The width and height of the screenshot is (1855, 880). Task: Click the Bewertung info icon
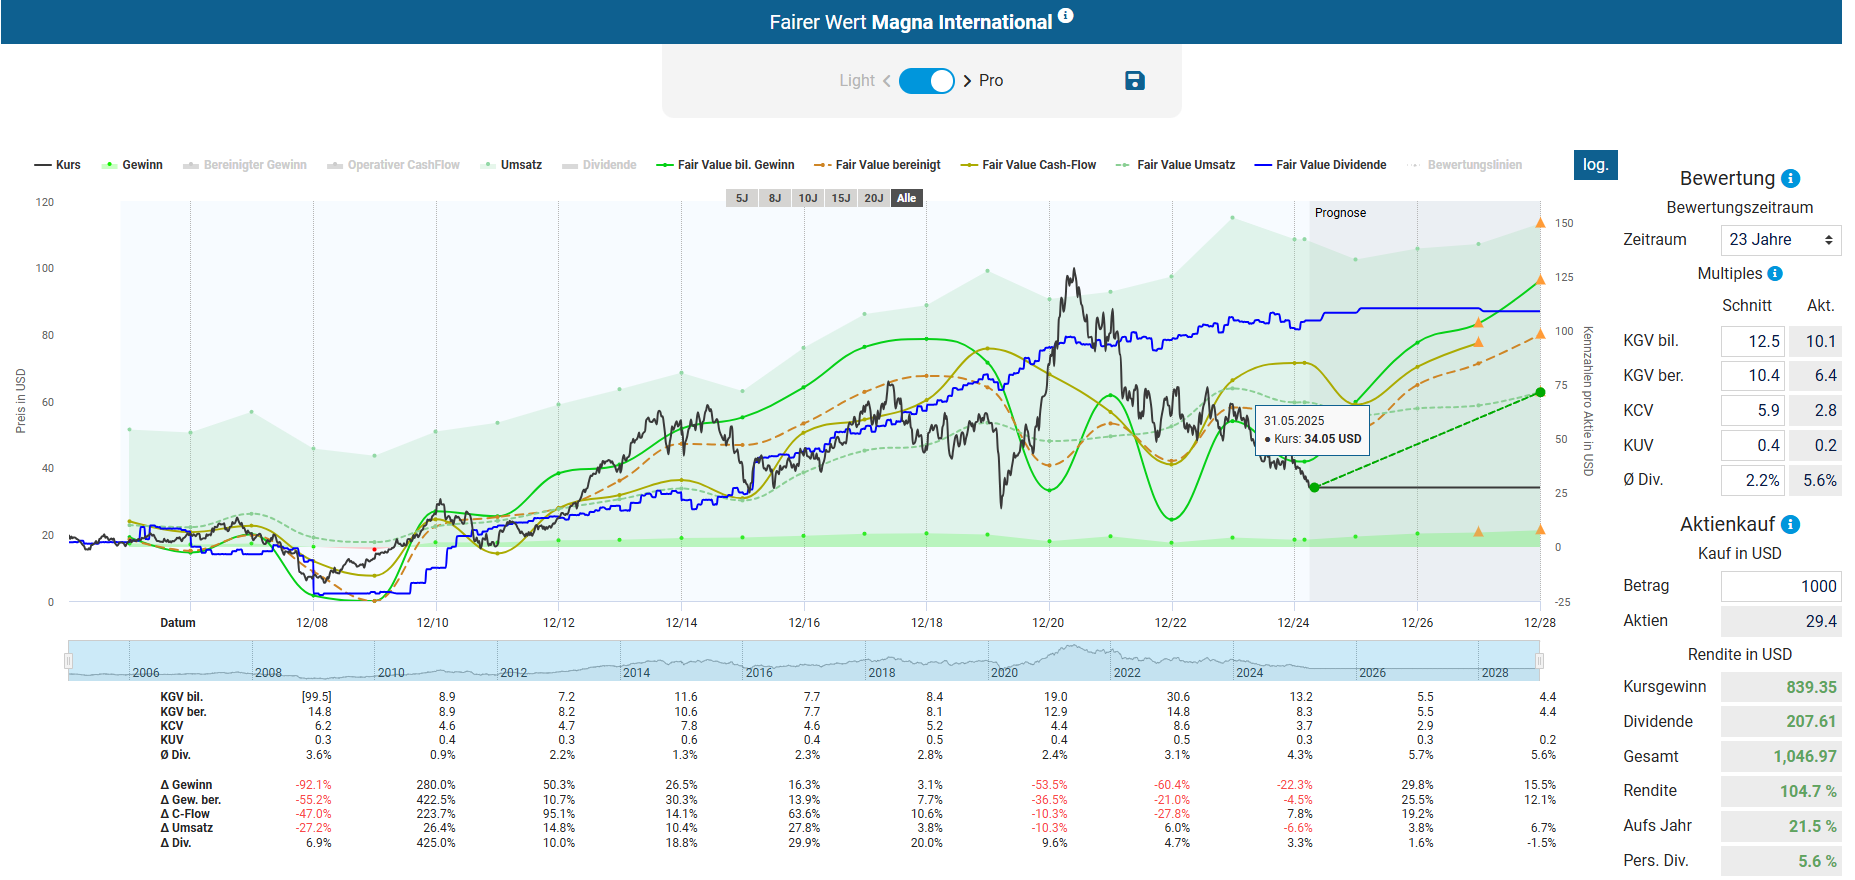pos(1791,179)
